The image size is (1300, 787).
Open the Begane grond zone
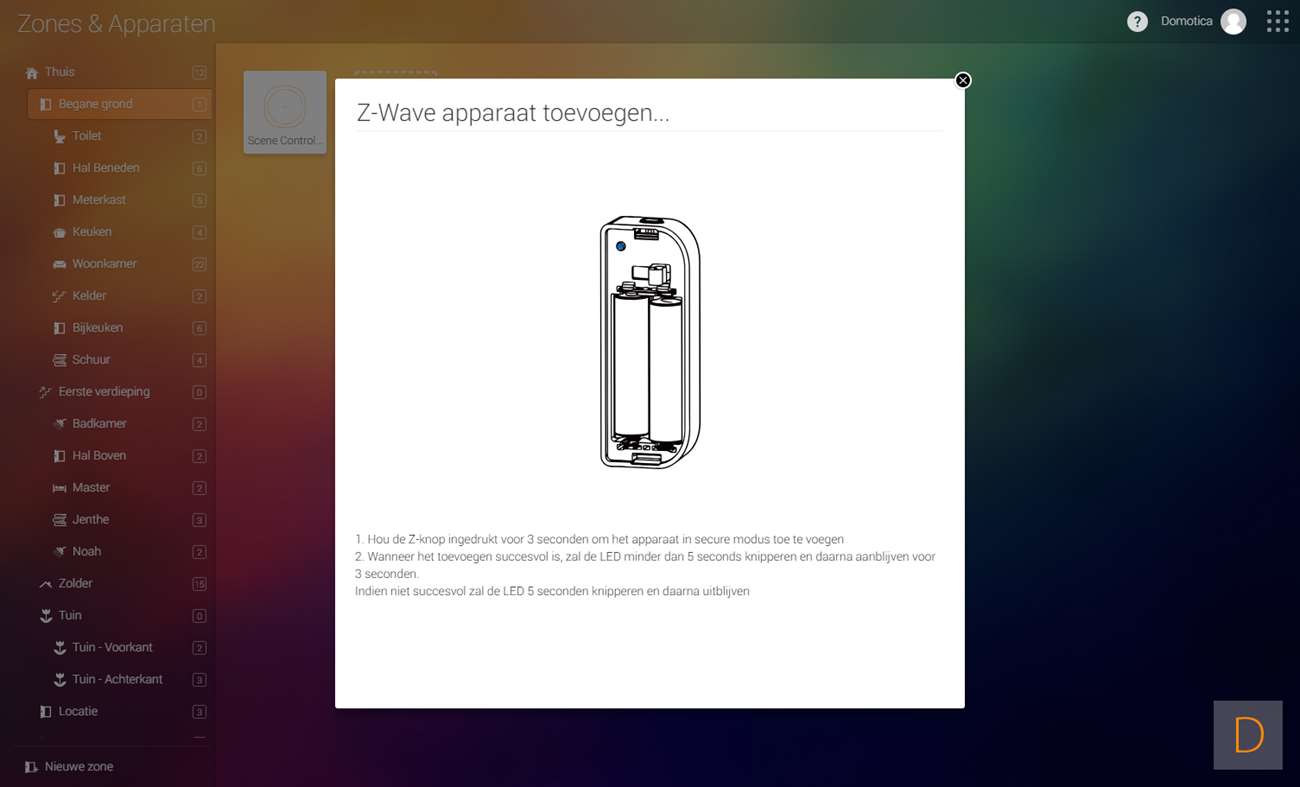pyautogui.click(x=95, y=104)
